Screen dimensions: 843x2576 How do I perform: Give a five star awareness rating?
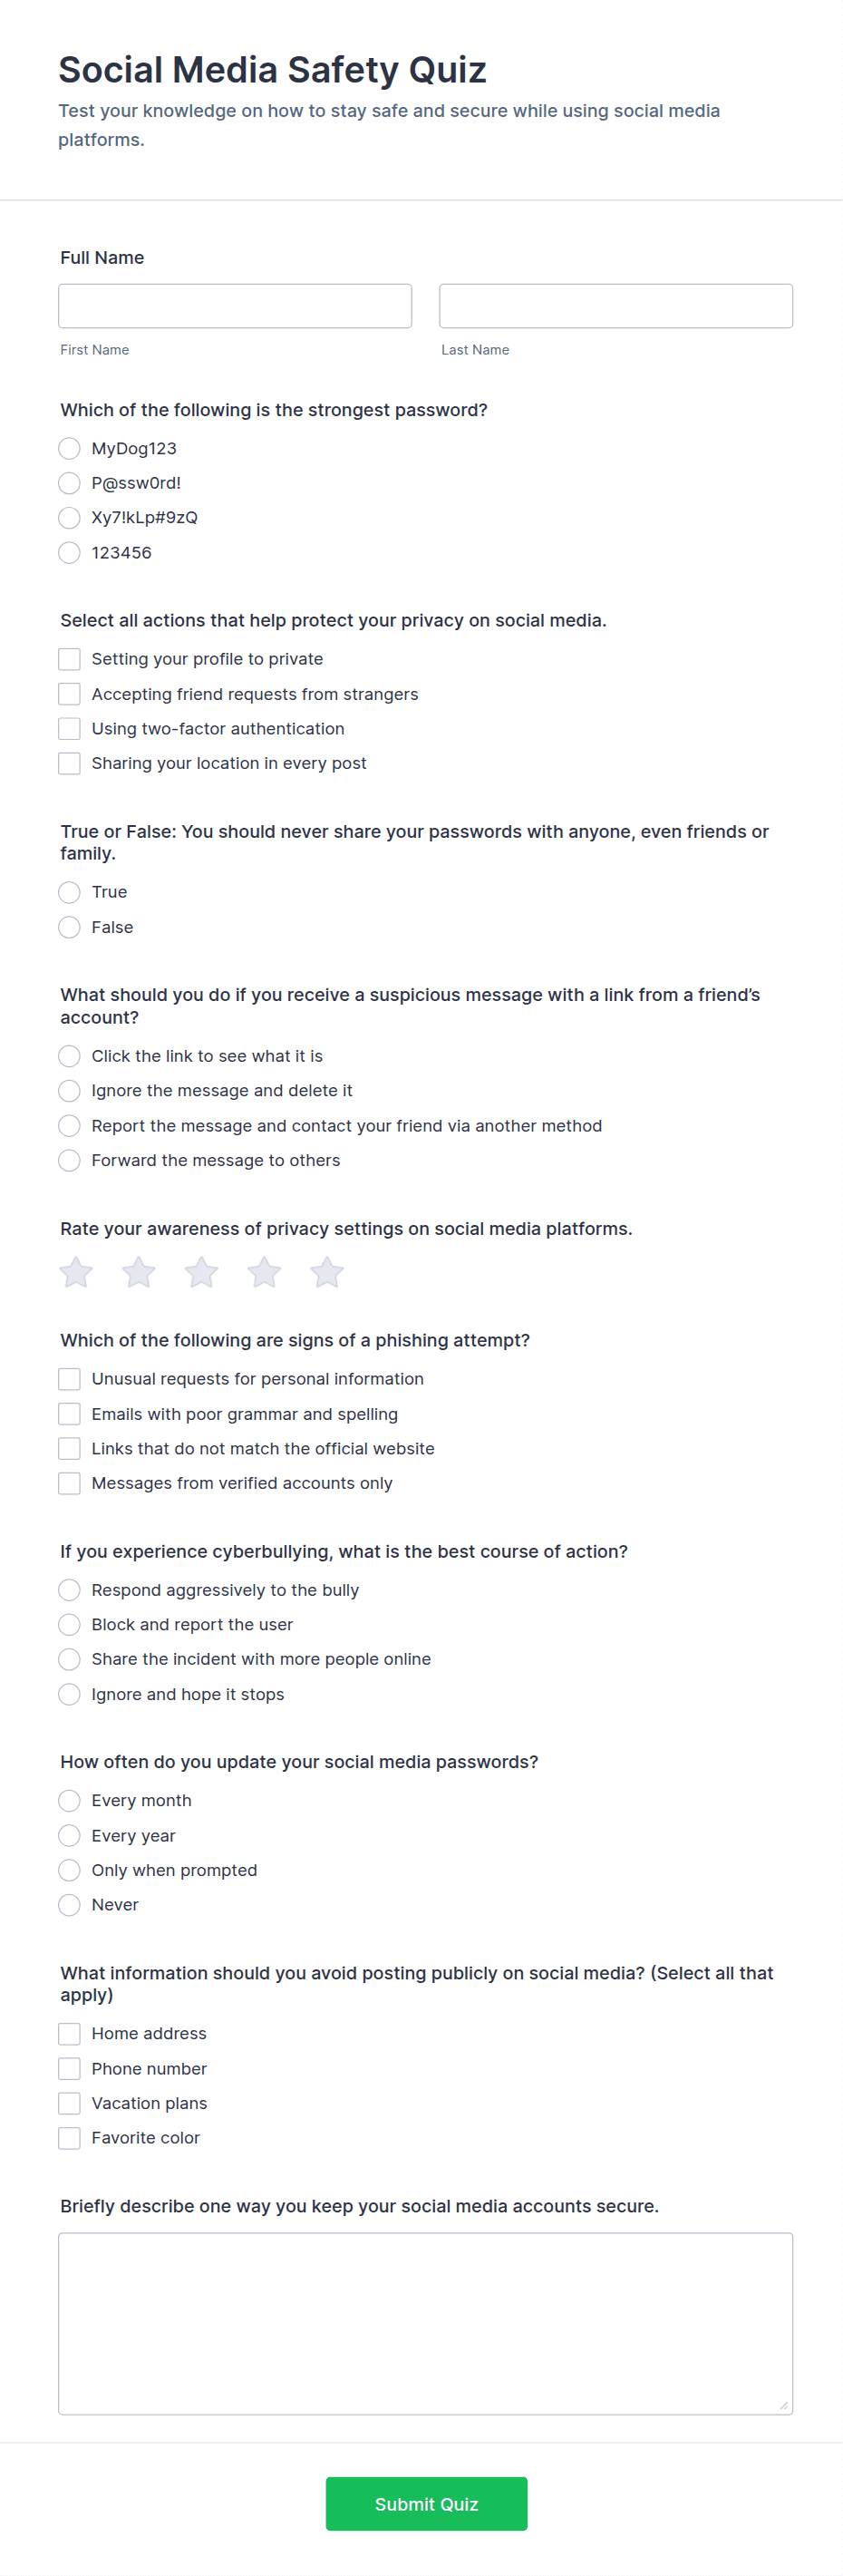click(327, 1273)
